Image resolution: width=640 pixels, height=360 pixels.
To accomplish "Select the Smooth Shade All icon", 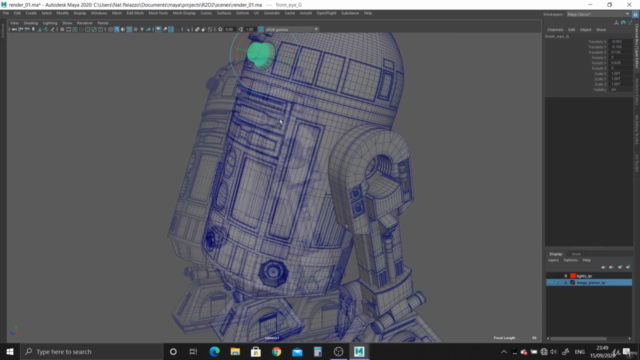I will 117,29.
